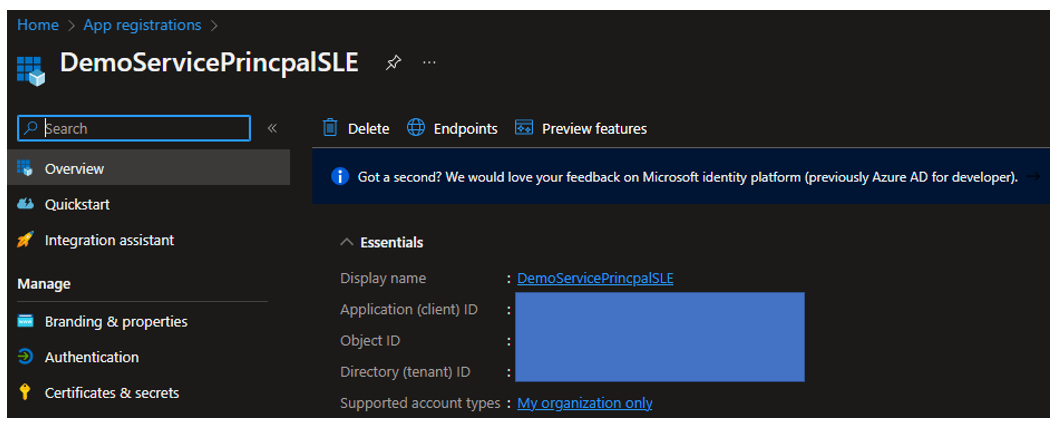This screenshot has width=1060, height=430.
Task: Click the Authentication arrow icon
Action: pyautogui.click(x=25, y=357)
